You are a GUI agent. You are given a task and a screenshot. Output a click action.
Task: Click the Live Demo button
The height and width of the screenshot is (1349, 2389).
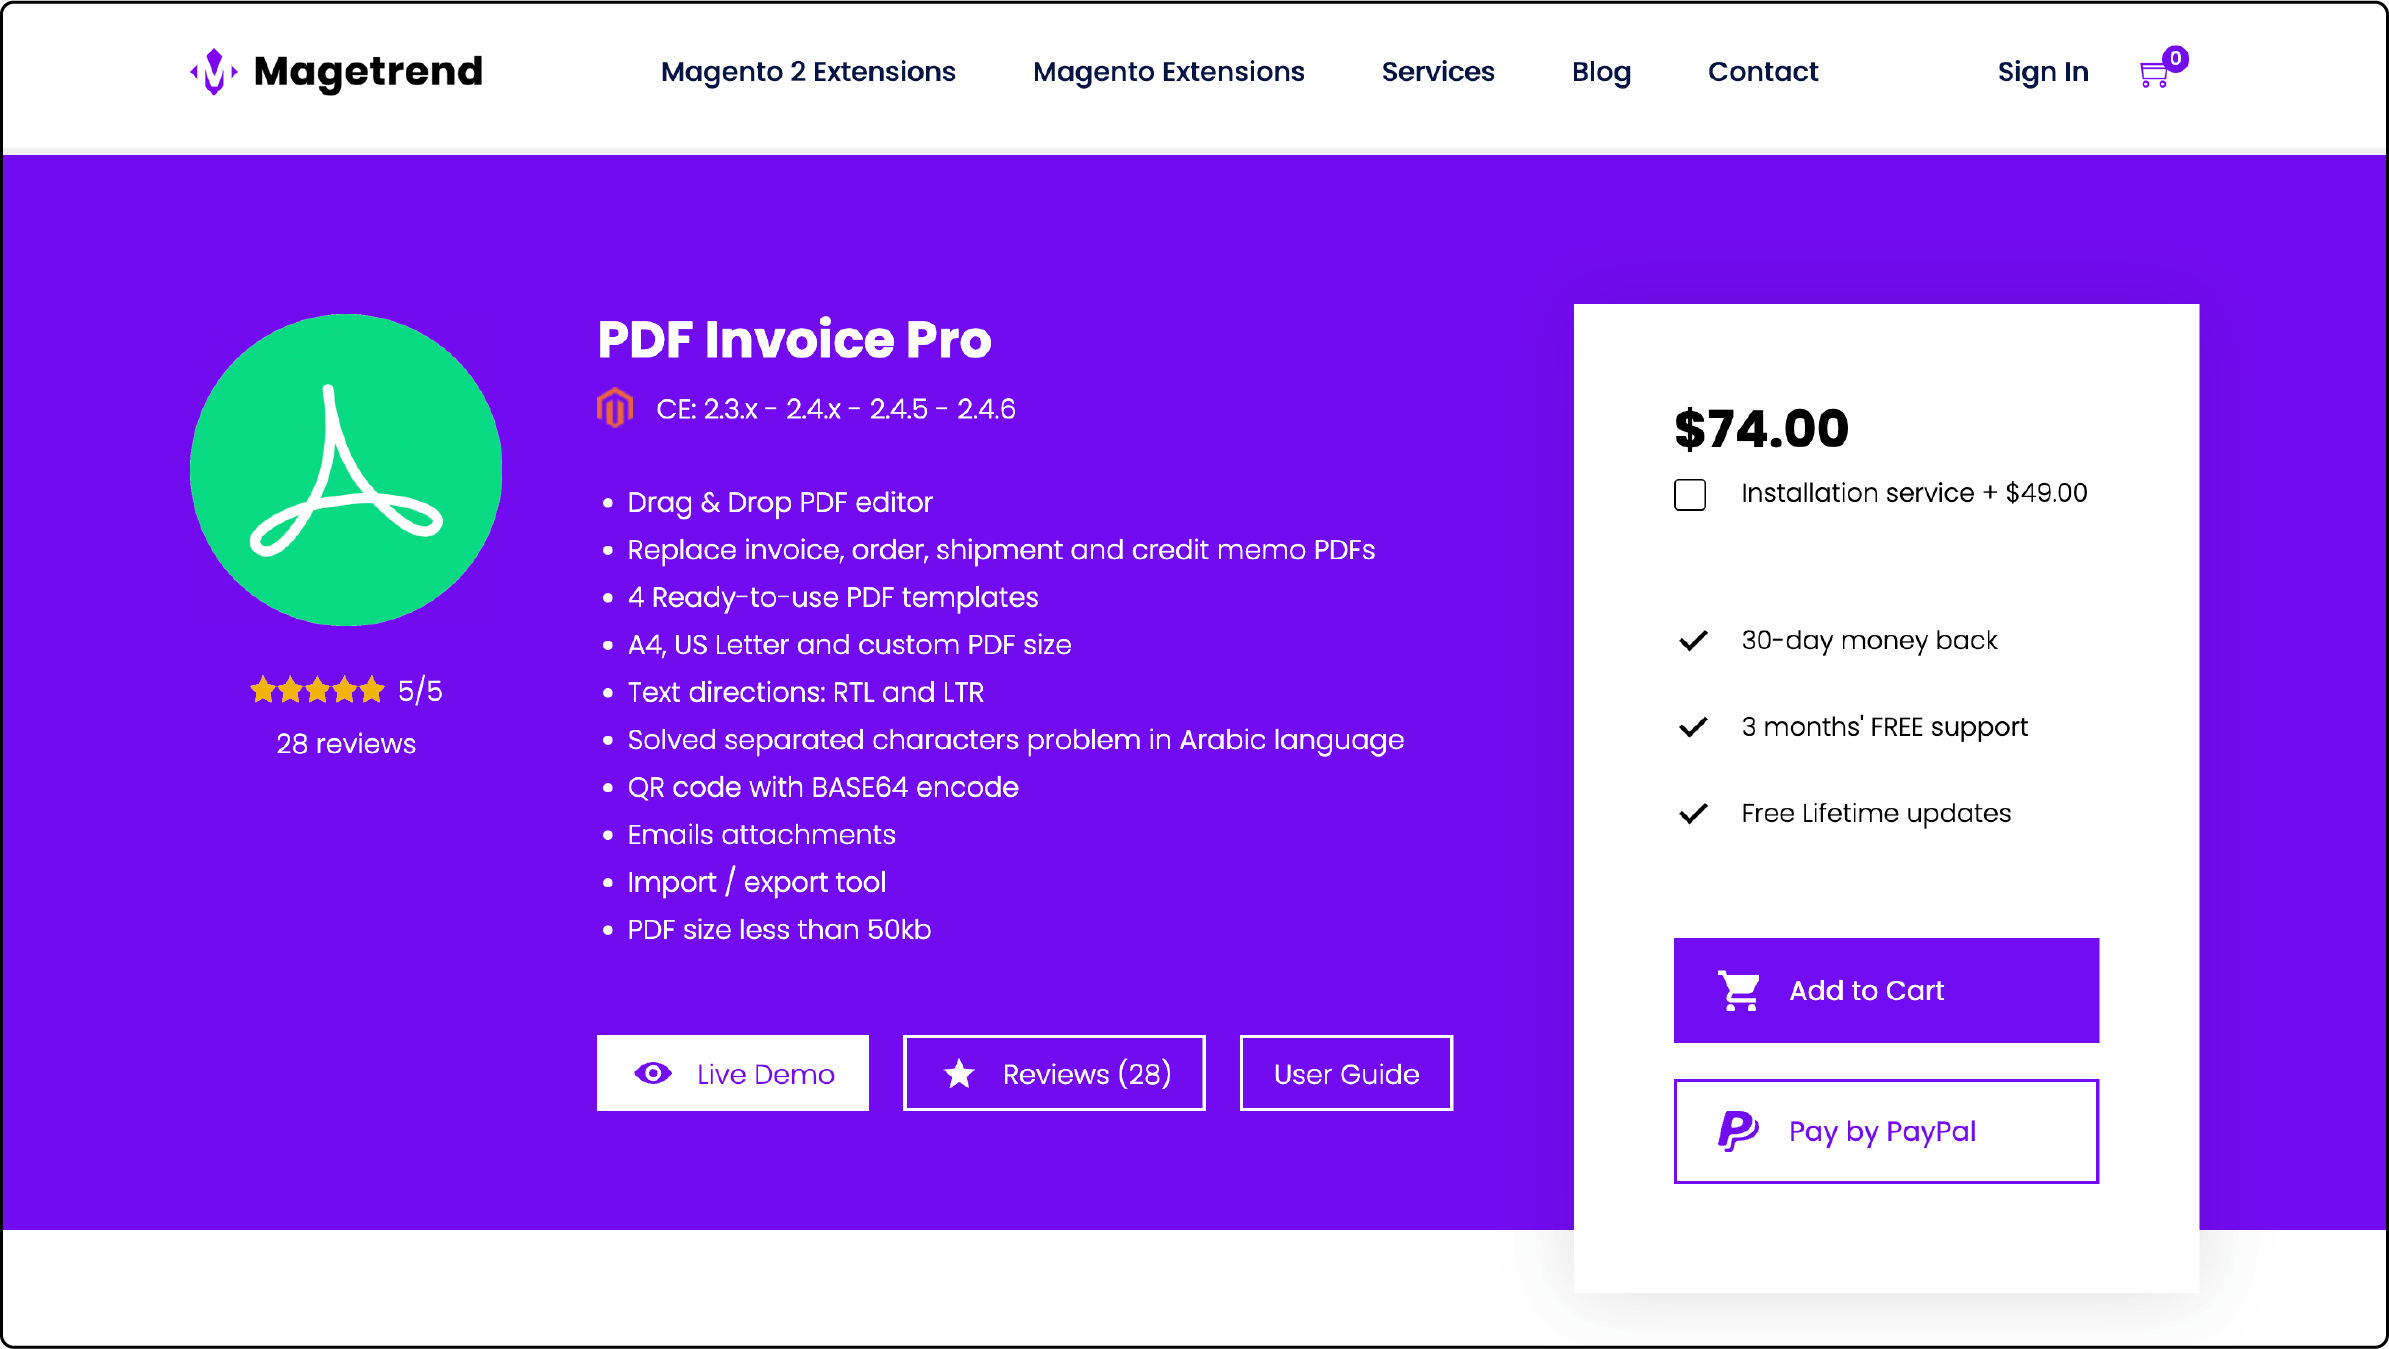(733, 1072)
